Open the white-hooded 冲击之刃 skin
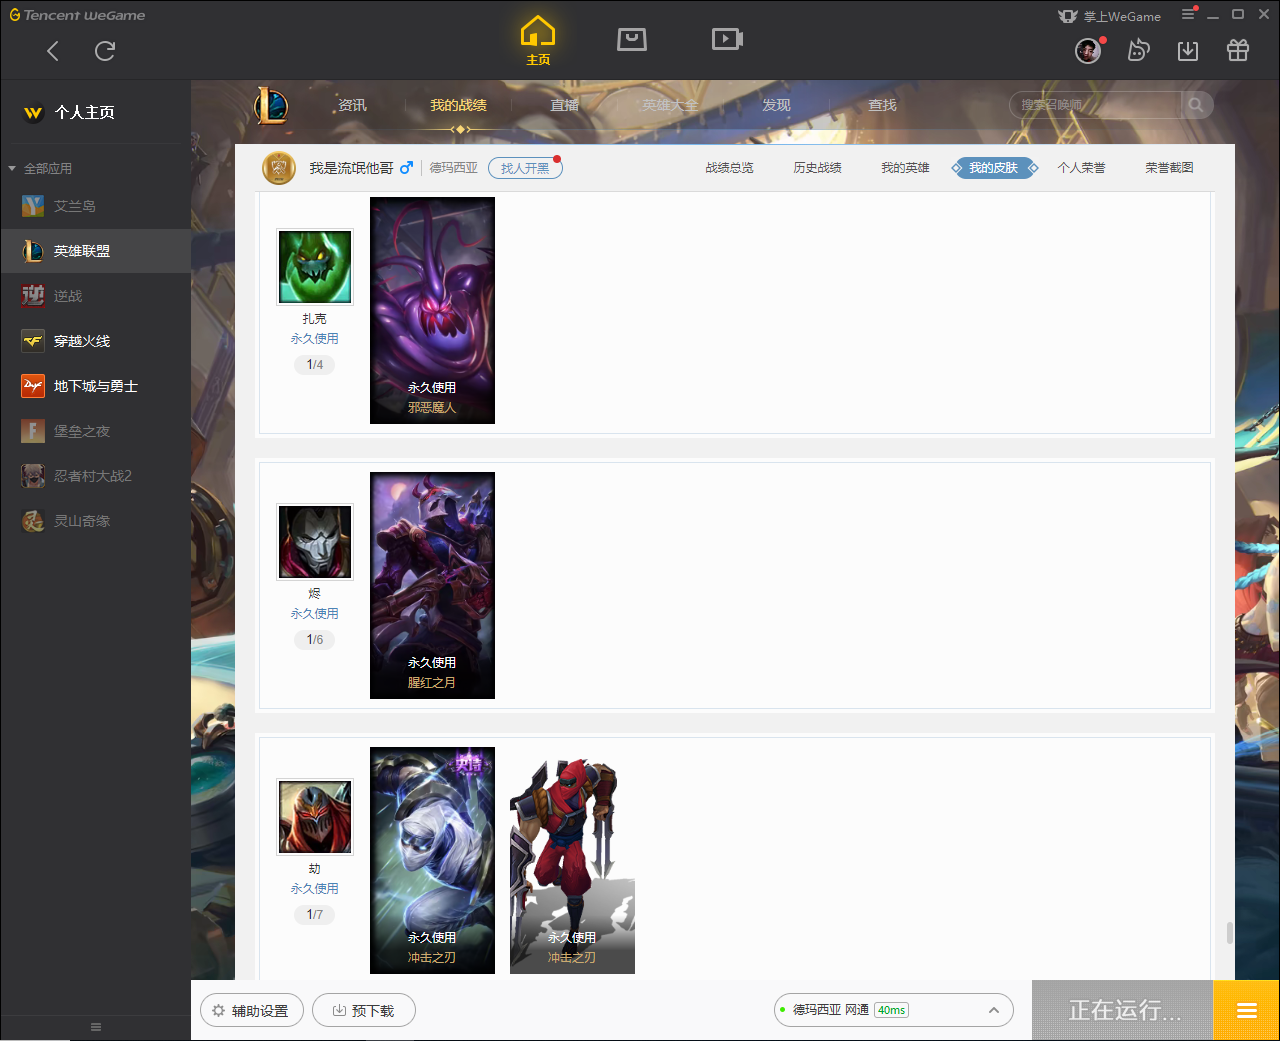1280x1041 pixels. (432, 860)
